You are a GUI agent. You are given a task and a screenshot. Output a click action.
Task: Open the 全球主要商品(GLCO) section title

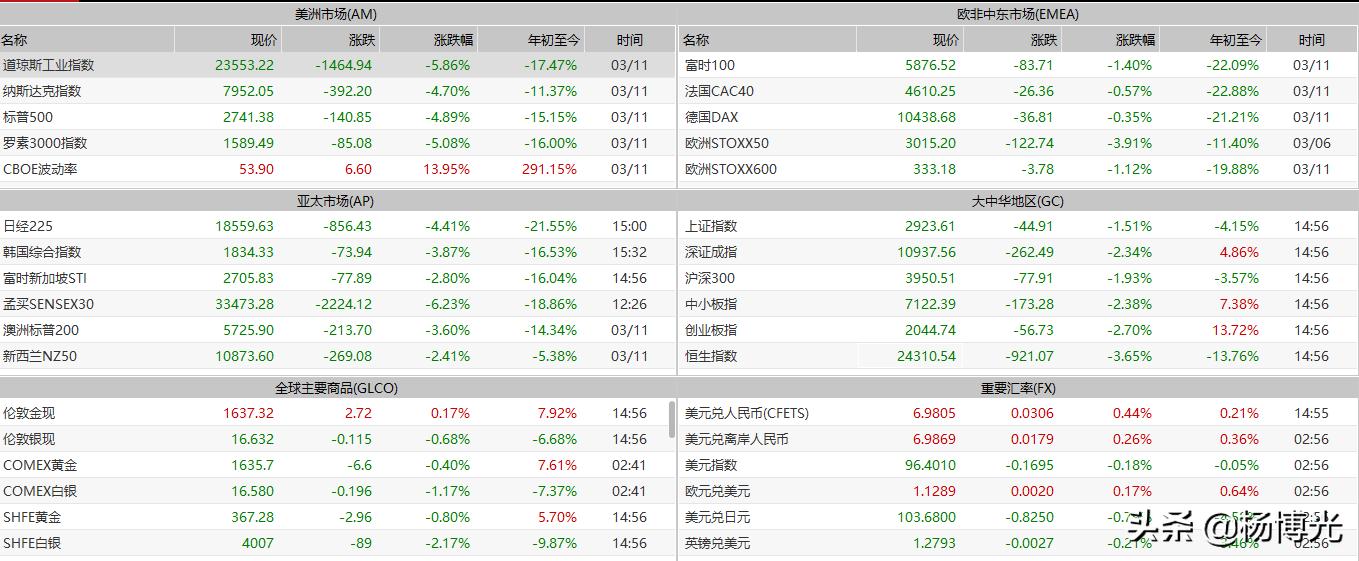click(336, 388)
